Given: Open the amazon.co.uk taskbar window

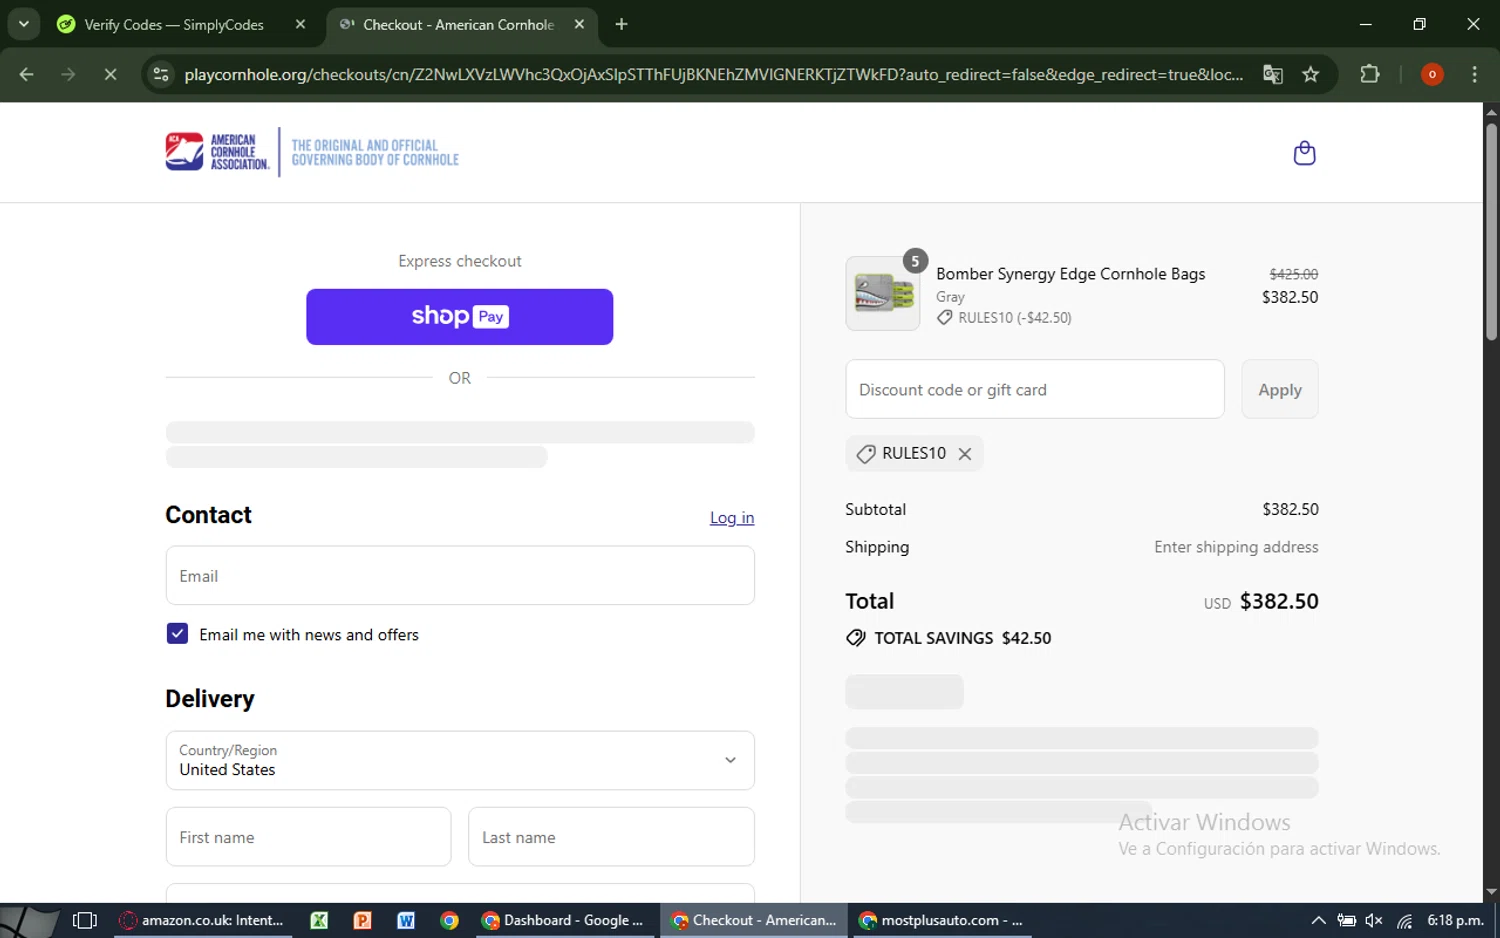Looking at the screenshot, I should pyautogui.click(x=201, y=920).
